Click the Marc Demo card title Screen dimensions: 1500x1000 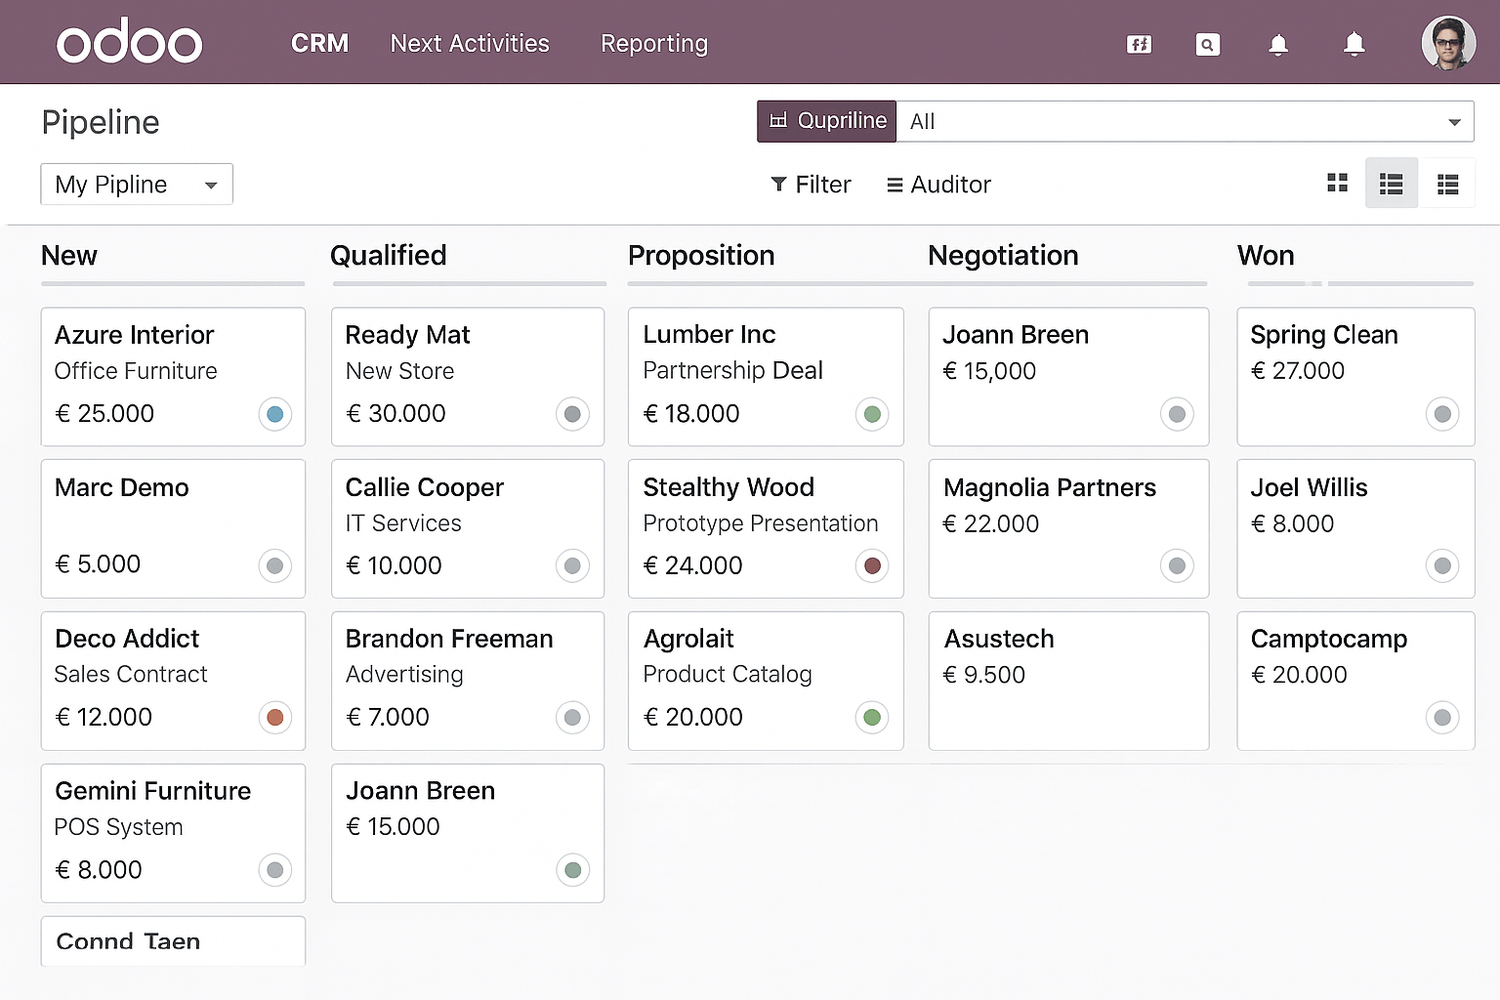coord(121,487)
